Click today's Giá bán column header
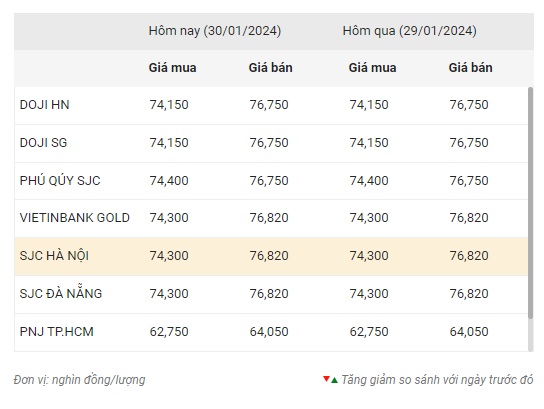The width and height of the screenshot is (544, 409). pyautogui.click(x=271, y=68)
